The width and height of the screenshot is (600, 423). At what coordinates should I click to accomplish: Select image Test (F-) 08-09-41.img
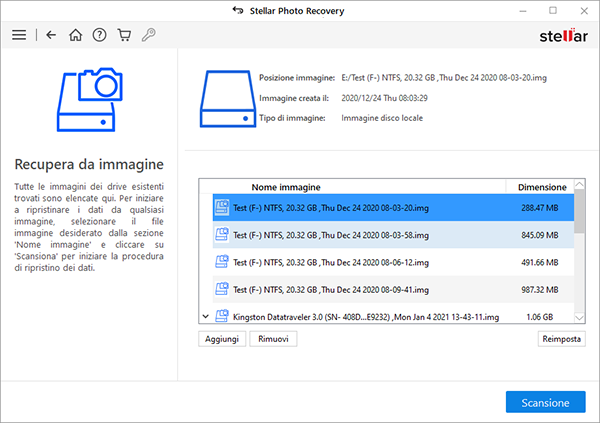[x=330, y=289]
